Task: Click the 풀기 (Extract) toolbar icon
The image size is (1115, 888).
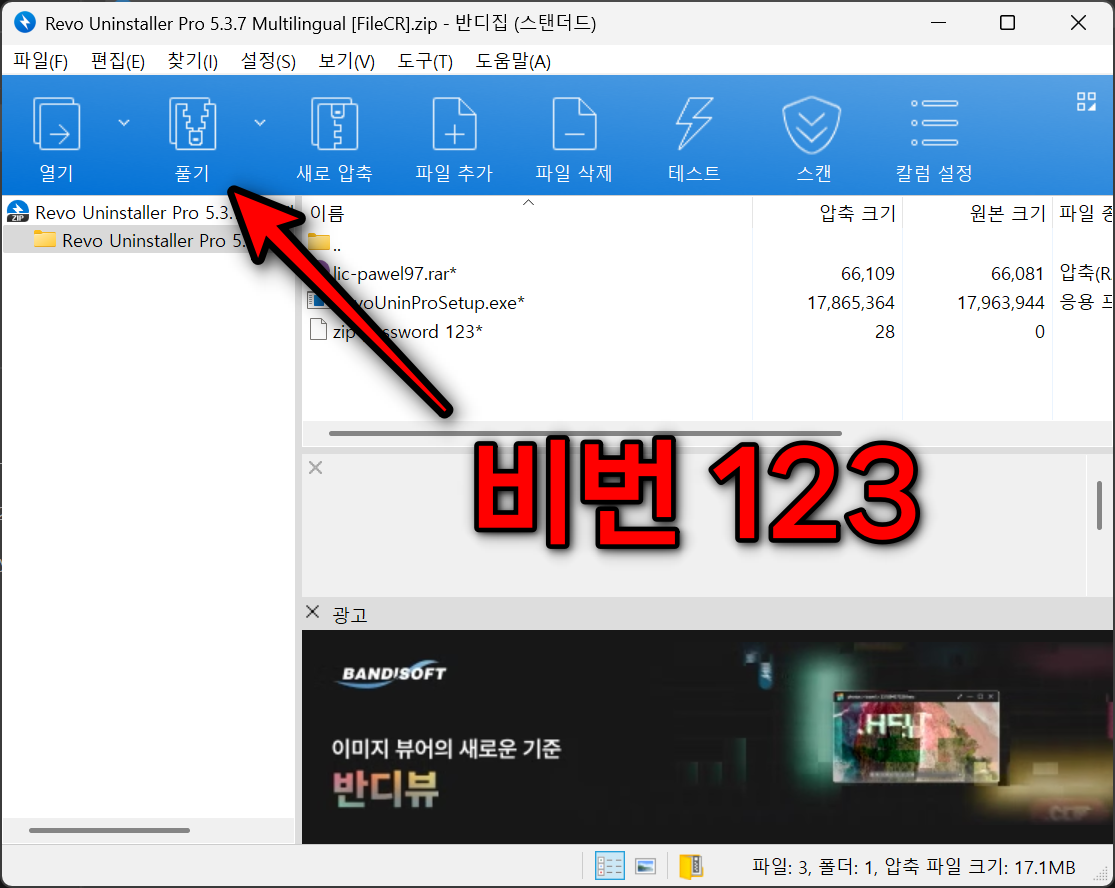Action: tap(192, 124)
